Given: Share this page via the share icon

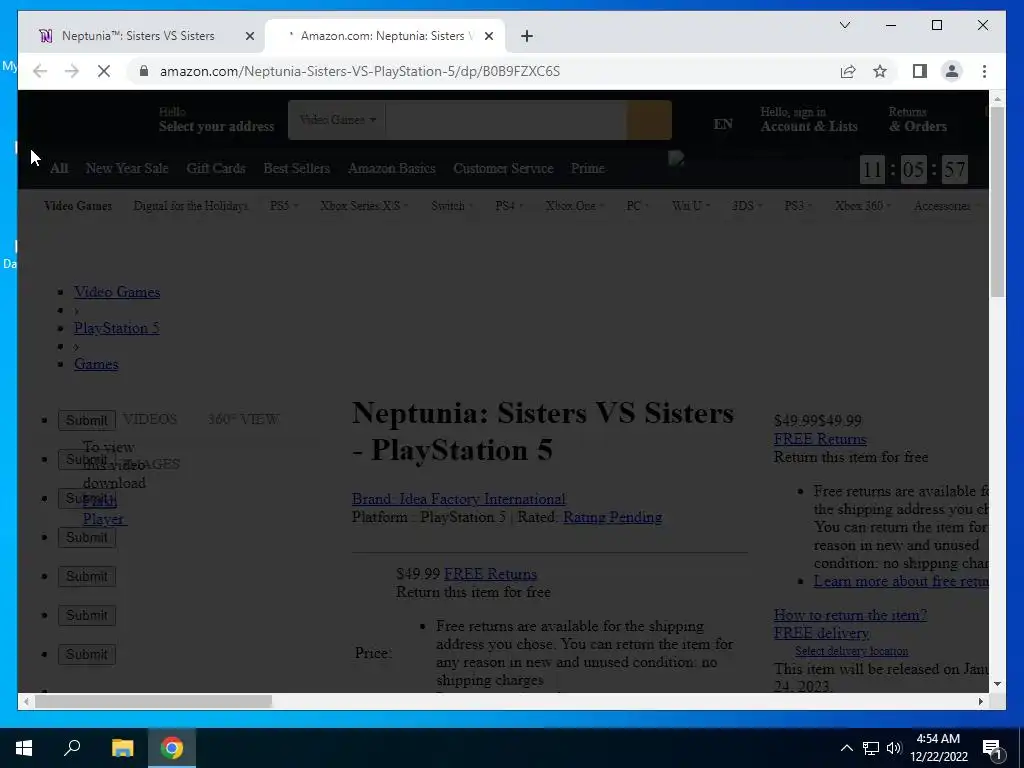Looking at the screenshot, I should point(848,71).
